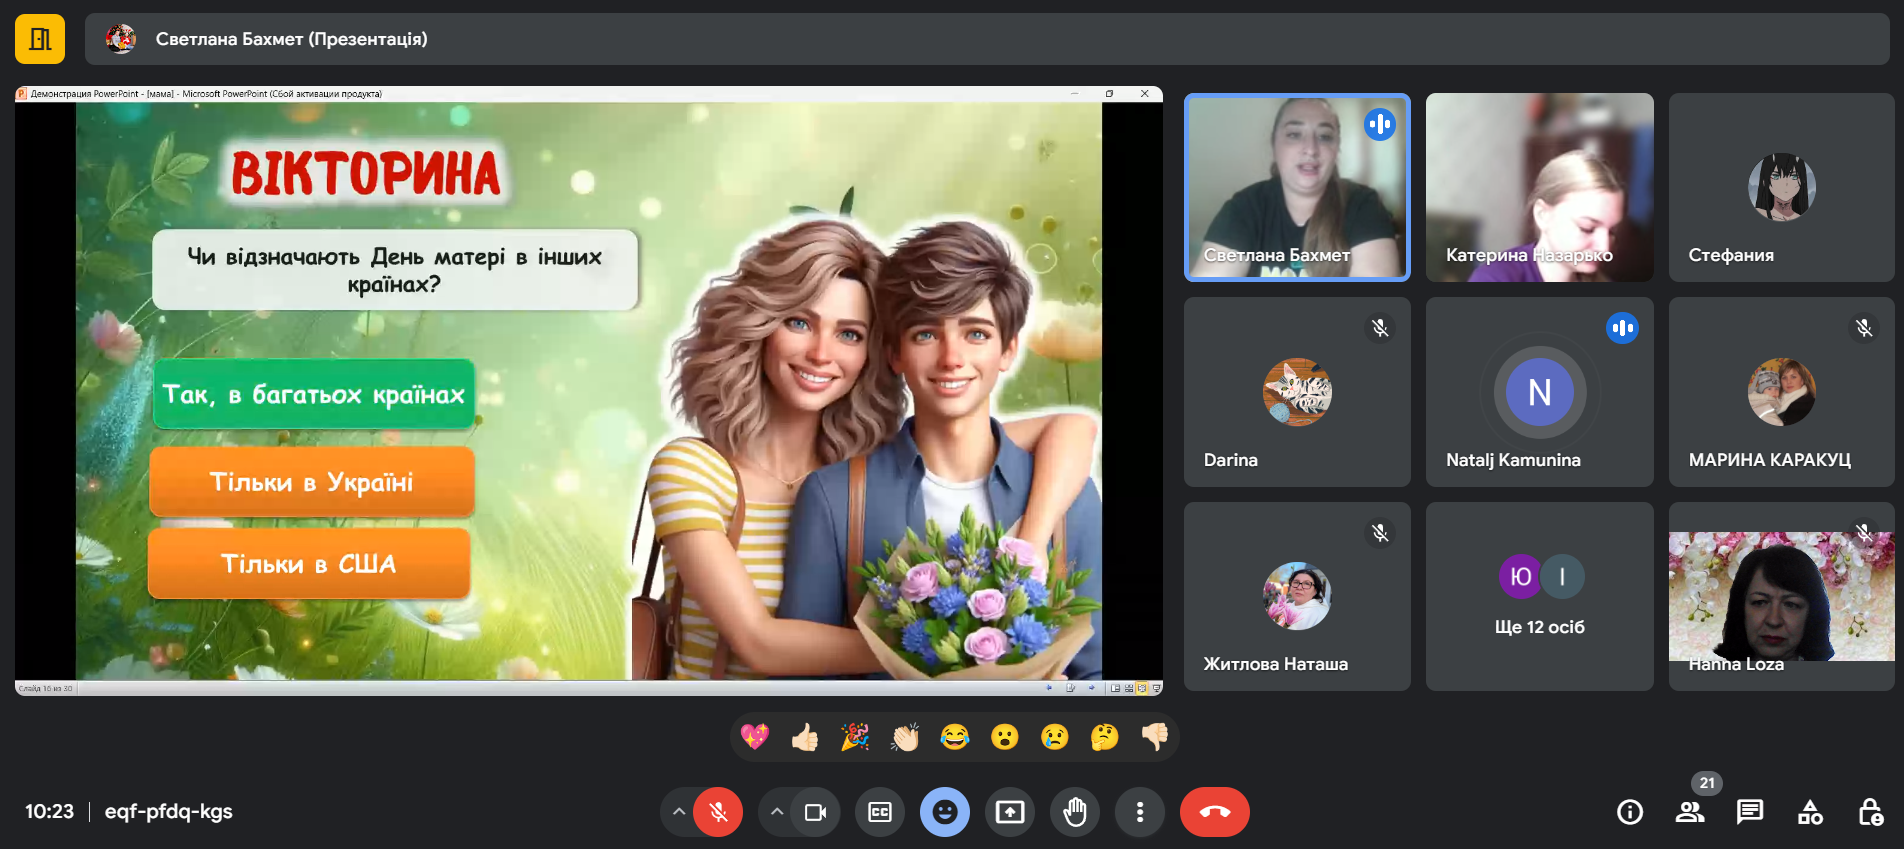Choose answer 'Так, в багатьох країнах'
The image size is (1904, 849).
pyautogui.click(x=313, y=394)
